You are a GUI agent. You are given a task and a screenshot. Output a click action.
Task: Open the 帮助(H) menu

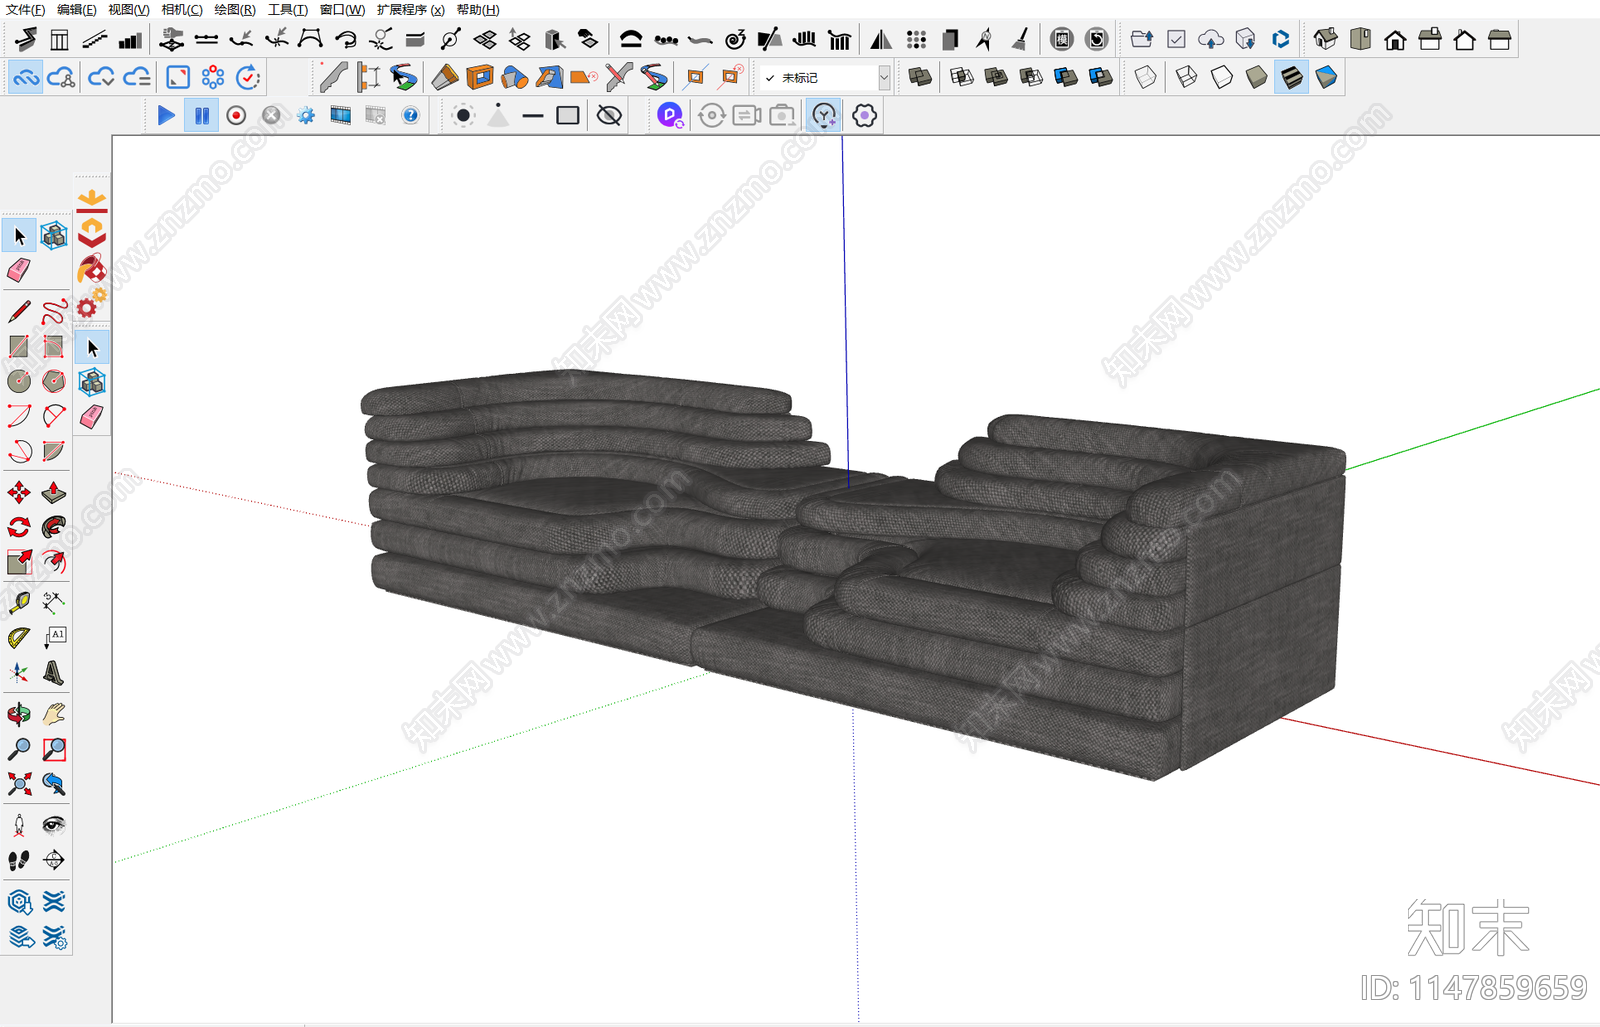477,10
